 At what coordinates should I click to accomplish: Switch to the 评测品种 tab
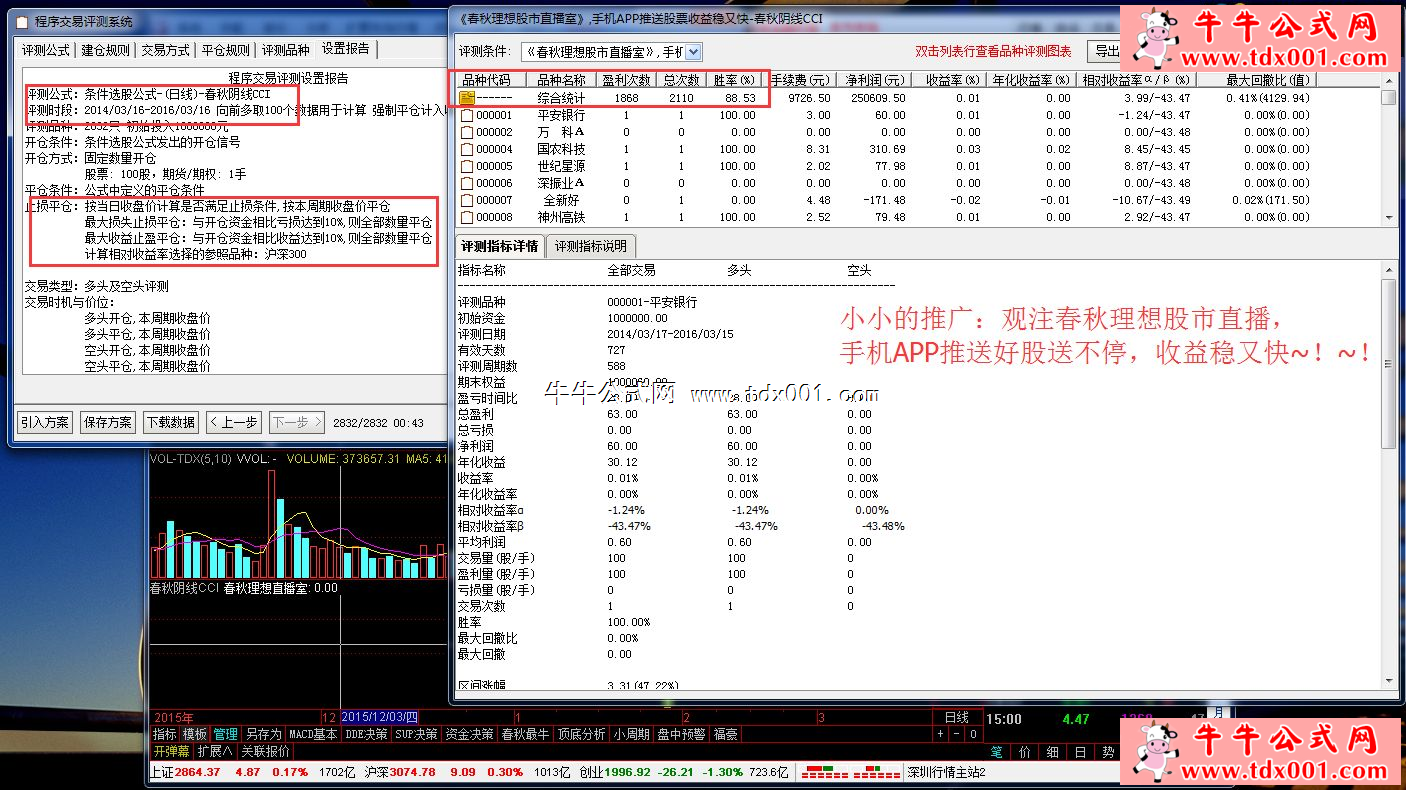pos(285,50)
